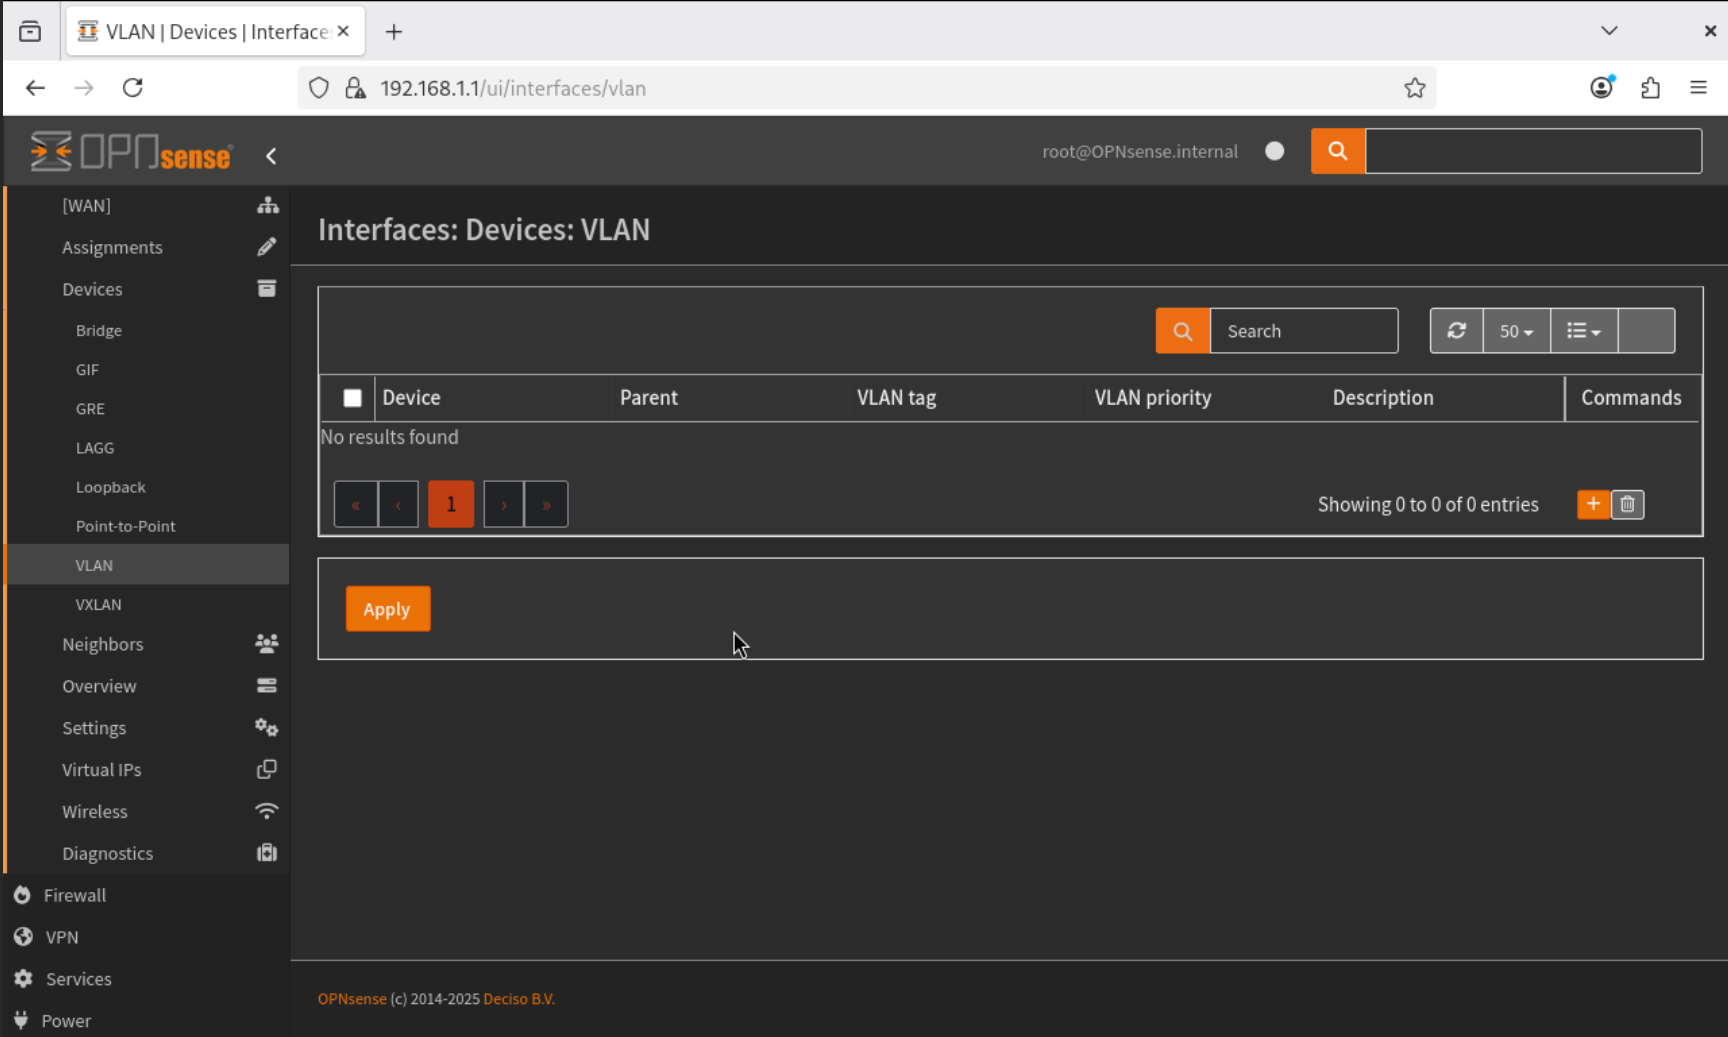Click the VLAN table Search field
The image size is (1728, 1037).
pyautogui.click(x=1303, y=331)
